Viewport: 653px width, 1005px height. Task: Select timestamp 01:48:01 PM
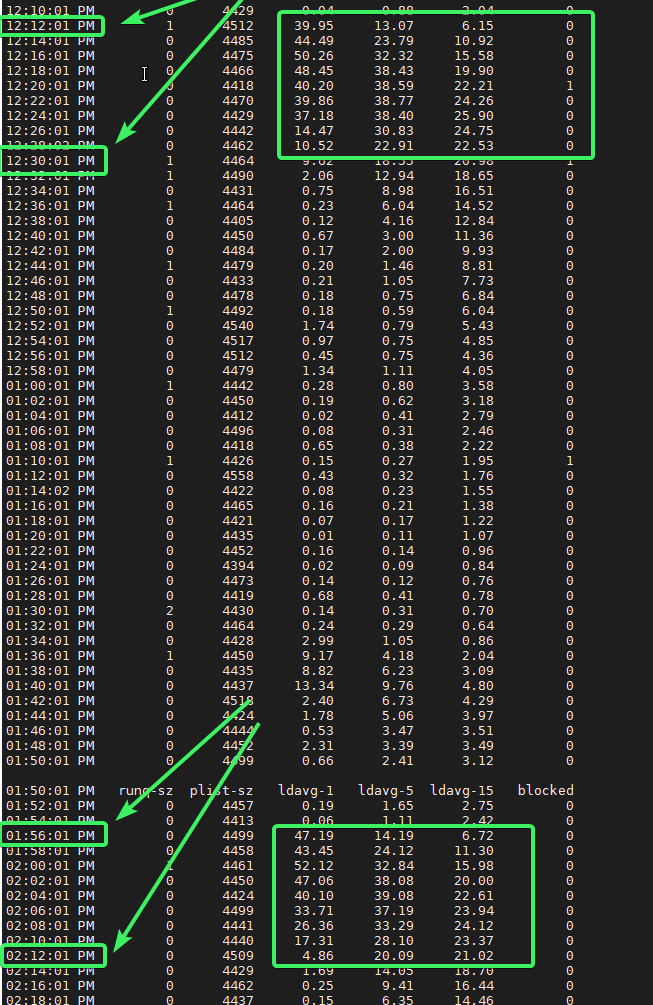pyautogui.click(x=50, y=746)
